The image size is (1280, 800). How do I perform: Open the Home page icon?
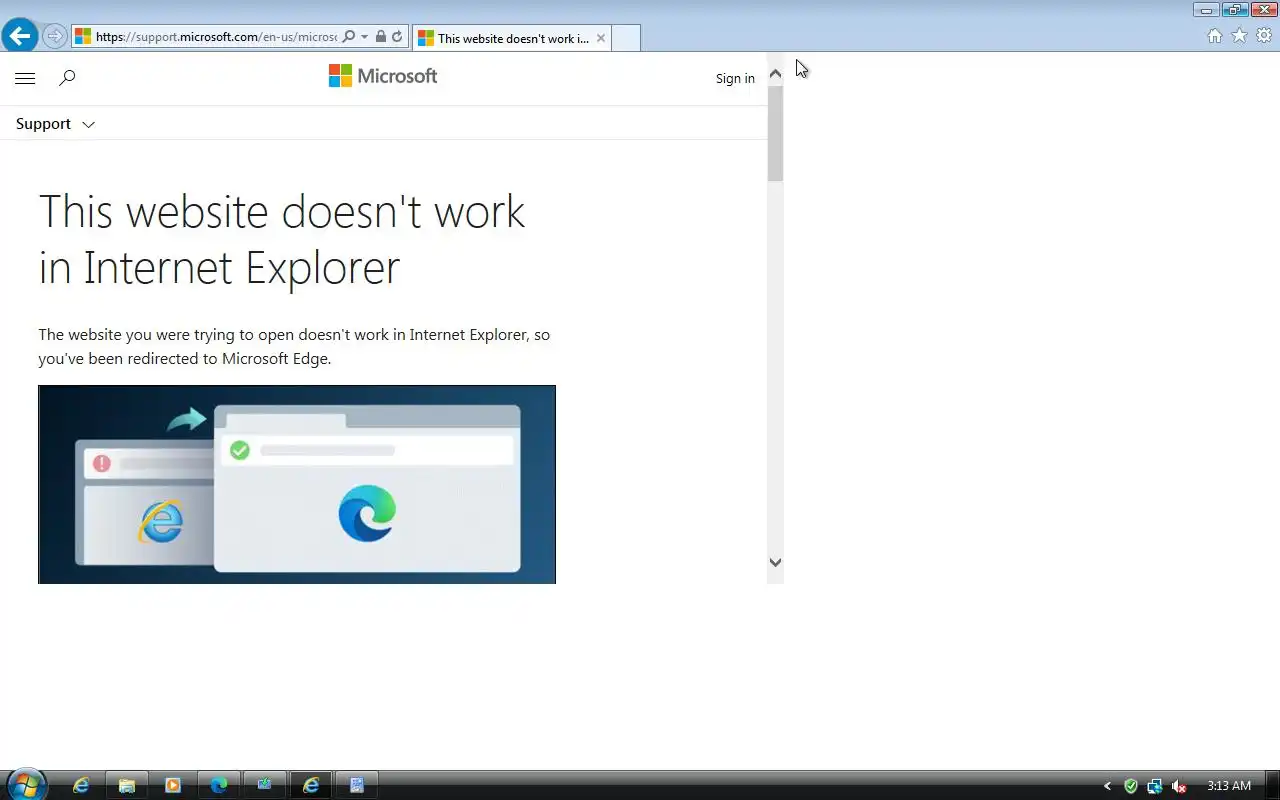1215,36
